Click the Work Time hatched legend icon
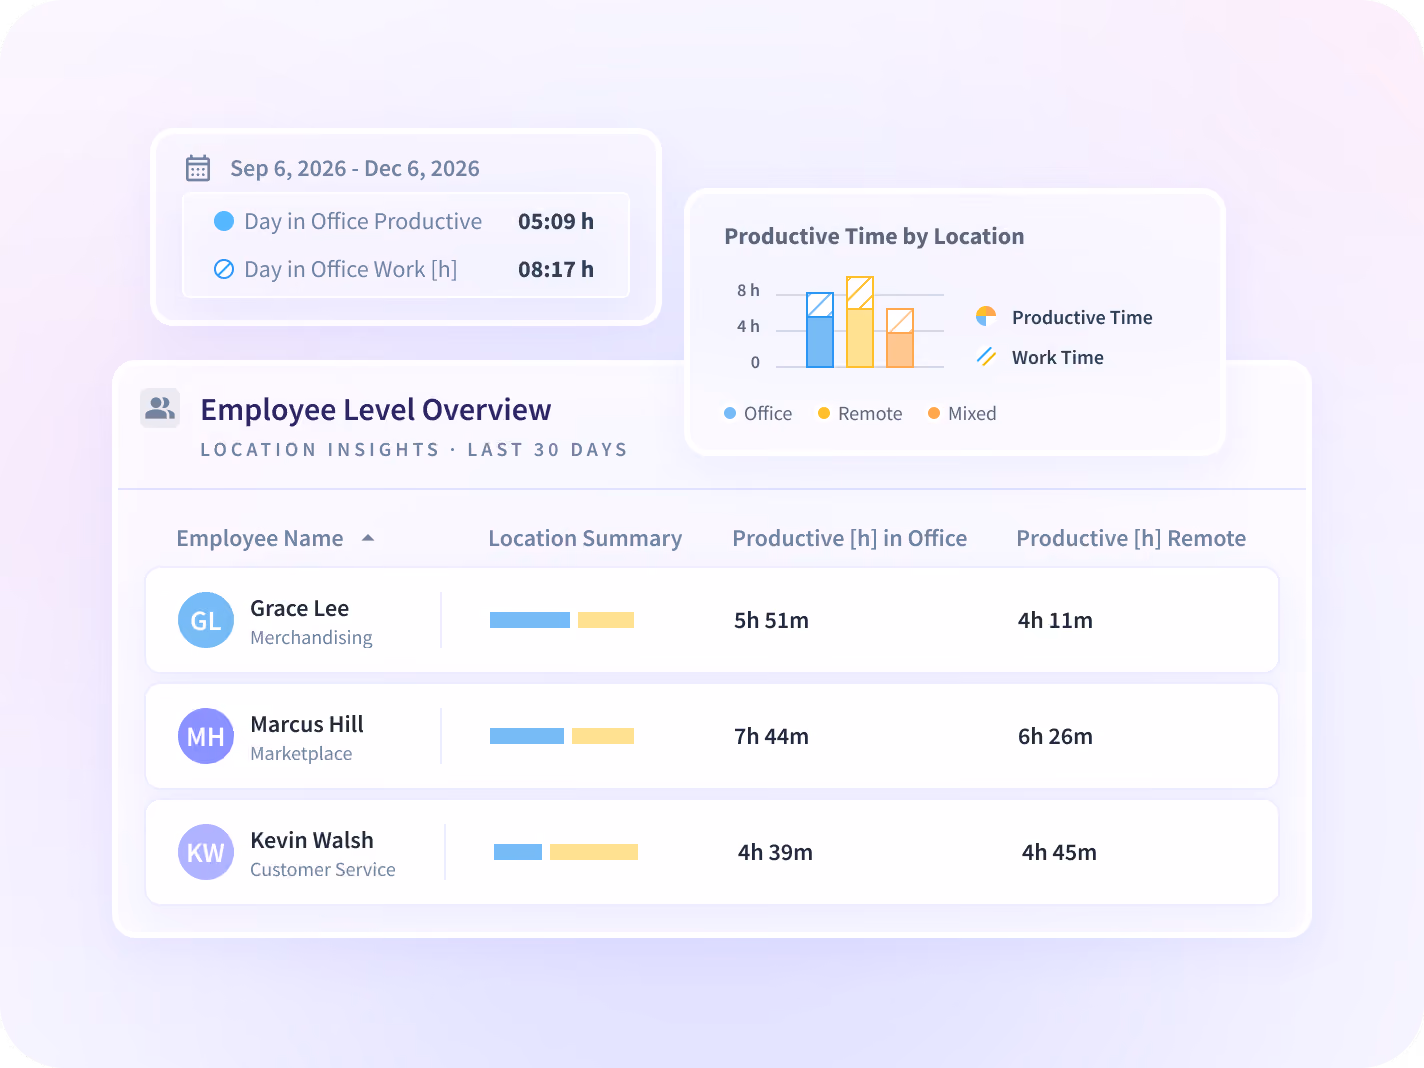 986,357
